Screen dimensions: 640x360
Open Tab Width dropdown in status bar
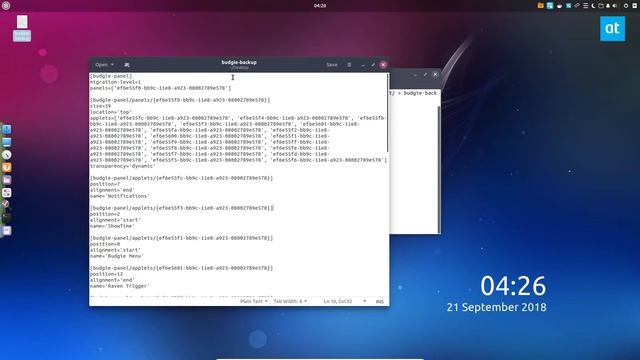coord(290,301)
